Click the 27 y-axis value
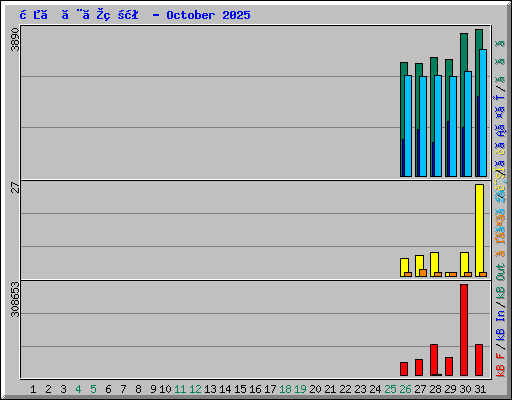The width and height of the screenshot is (512, 400). pyautogui.click(x=15, y=188)
